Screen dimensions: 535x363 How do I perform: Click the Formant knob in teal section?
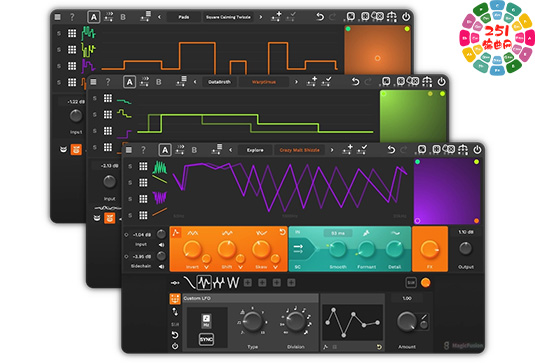coord(366,249)
